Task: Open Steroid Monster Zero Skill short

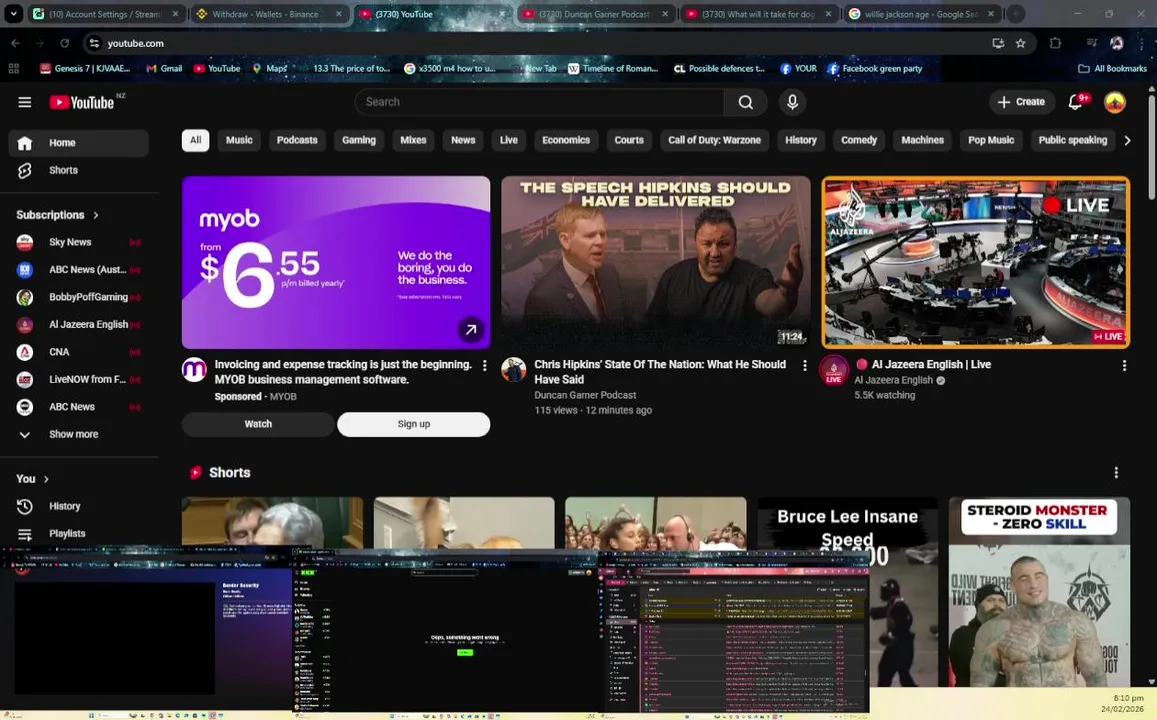Action: [1039, 592]
